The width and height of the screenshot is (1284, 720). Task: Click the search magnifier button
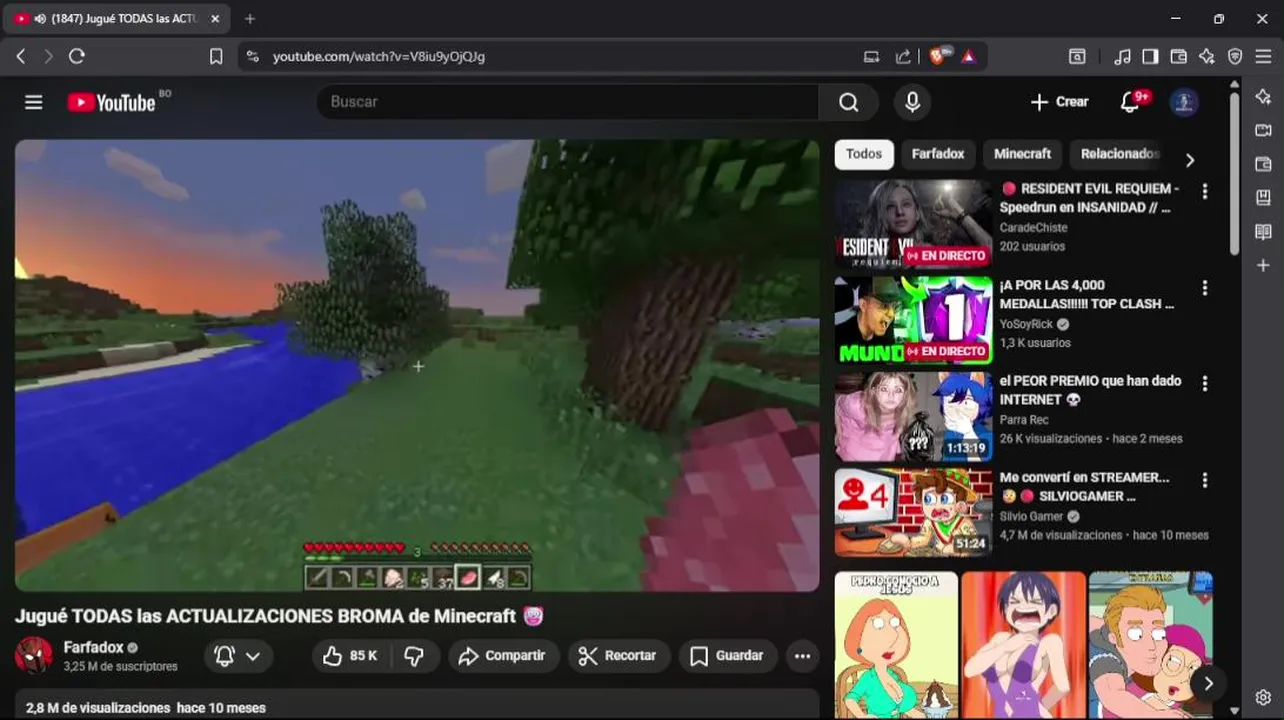pos(849,102)
